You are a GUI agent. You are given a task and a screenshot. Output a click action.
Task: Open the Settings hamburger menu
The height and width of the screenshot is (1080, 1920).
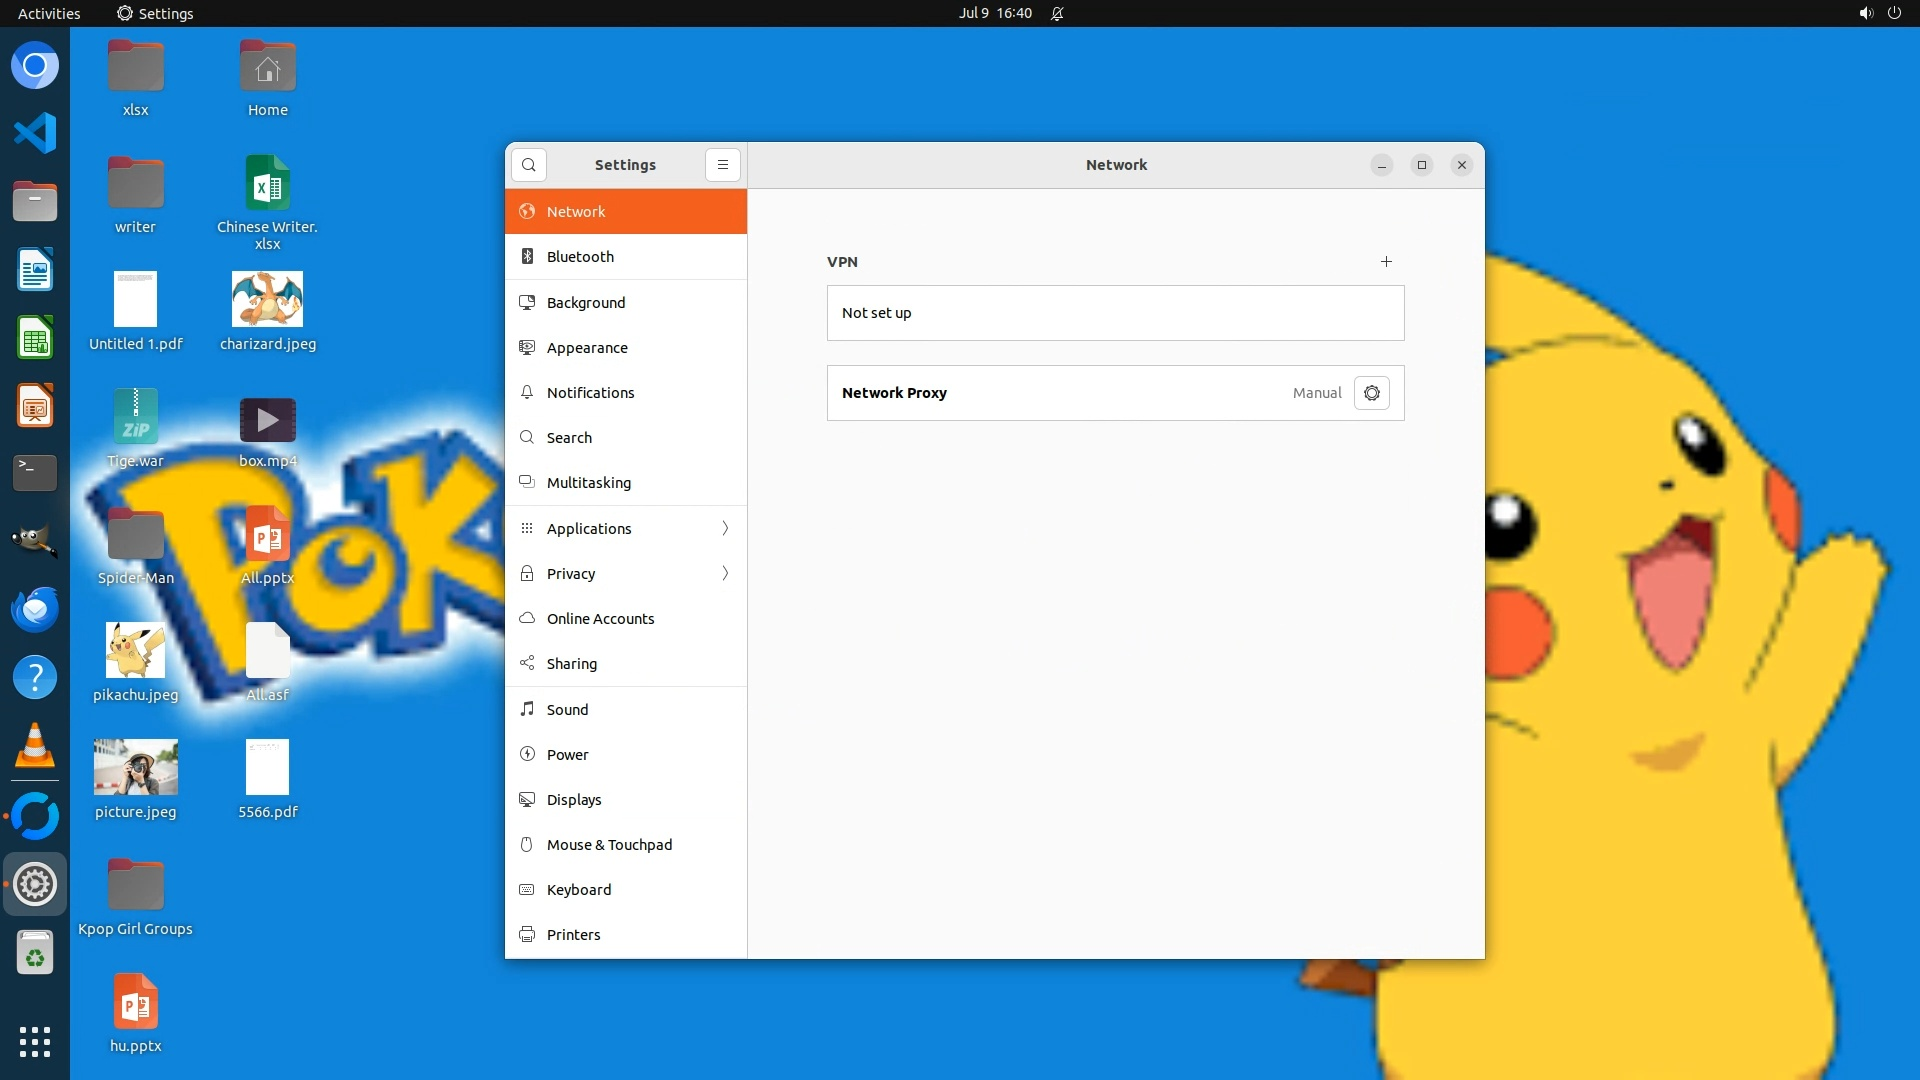[723, 165]
